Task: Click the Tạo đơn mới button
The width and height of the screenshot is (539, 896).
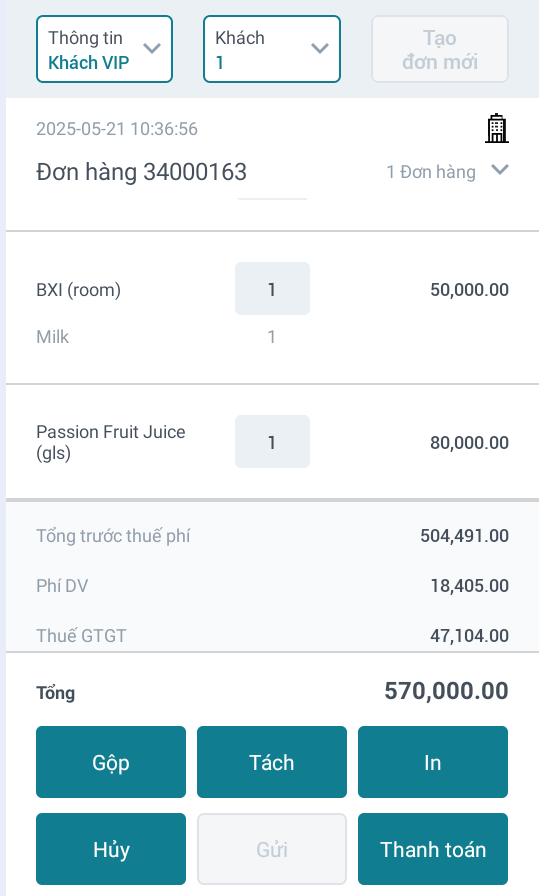Action: 440,49
